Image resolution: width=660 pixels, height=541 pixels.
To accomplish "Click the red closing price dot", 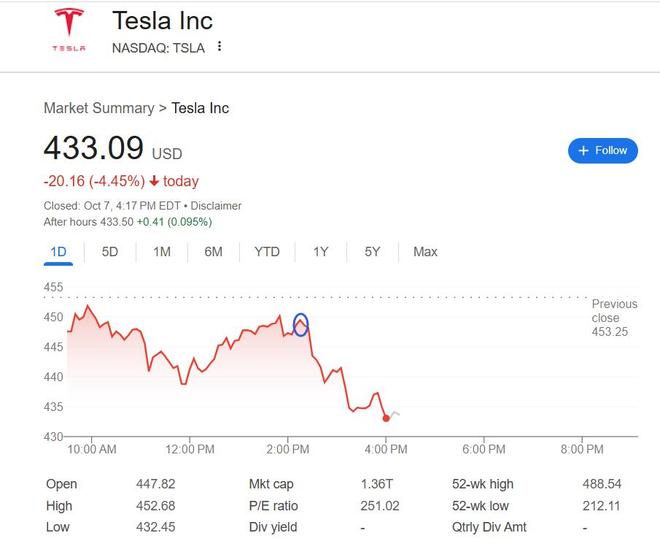I will (x=386, y=418).
